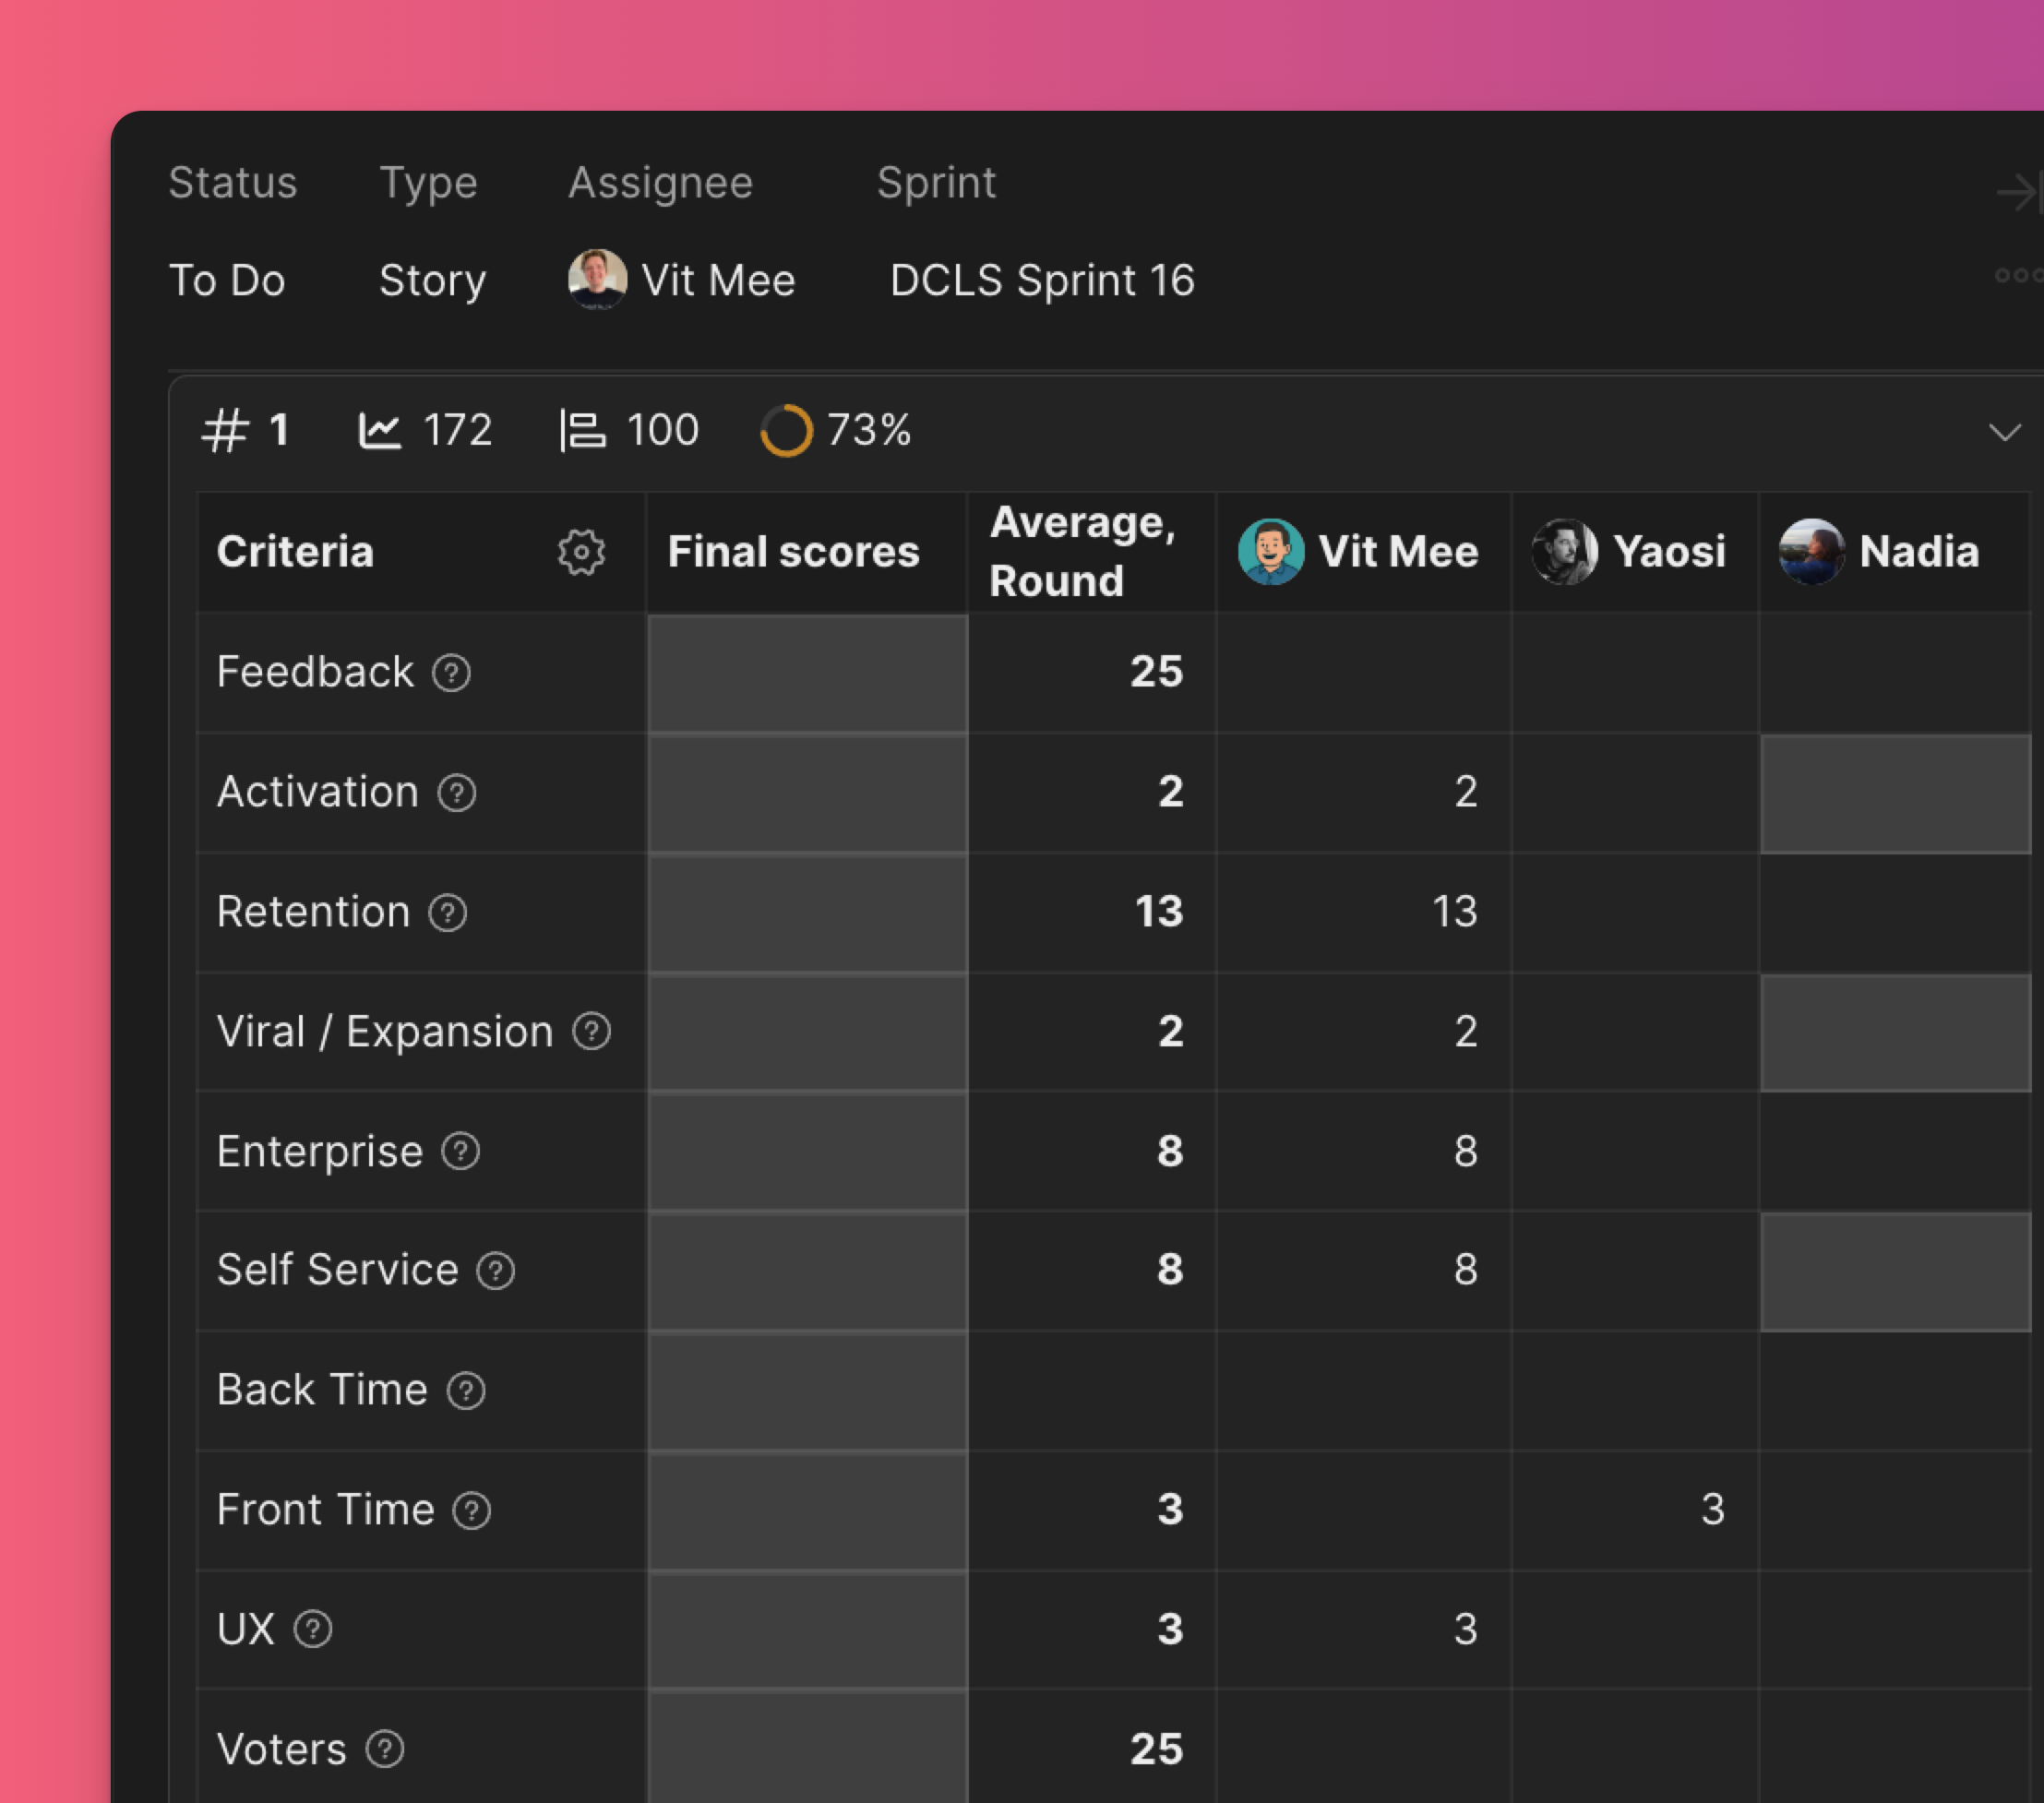
Task: Open the Status dropdown showing To Do
Action: (227, 281)
